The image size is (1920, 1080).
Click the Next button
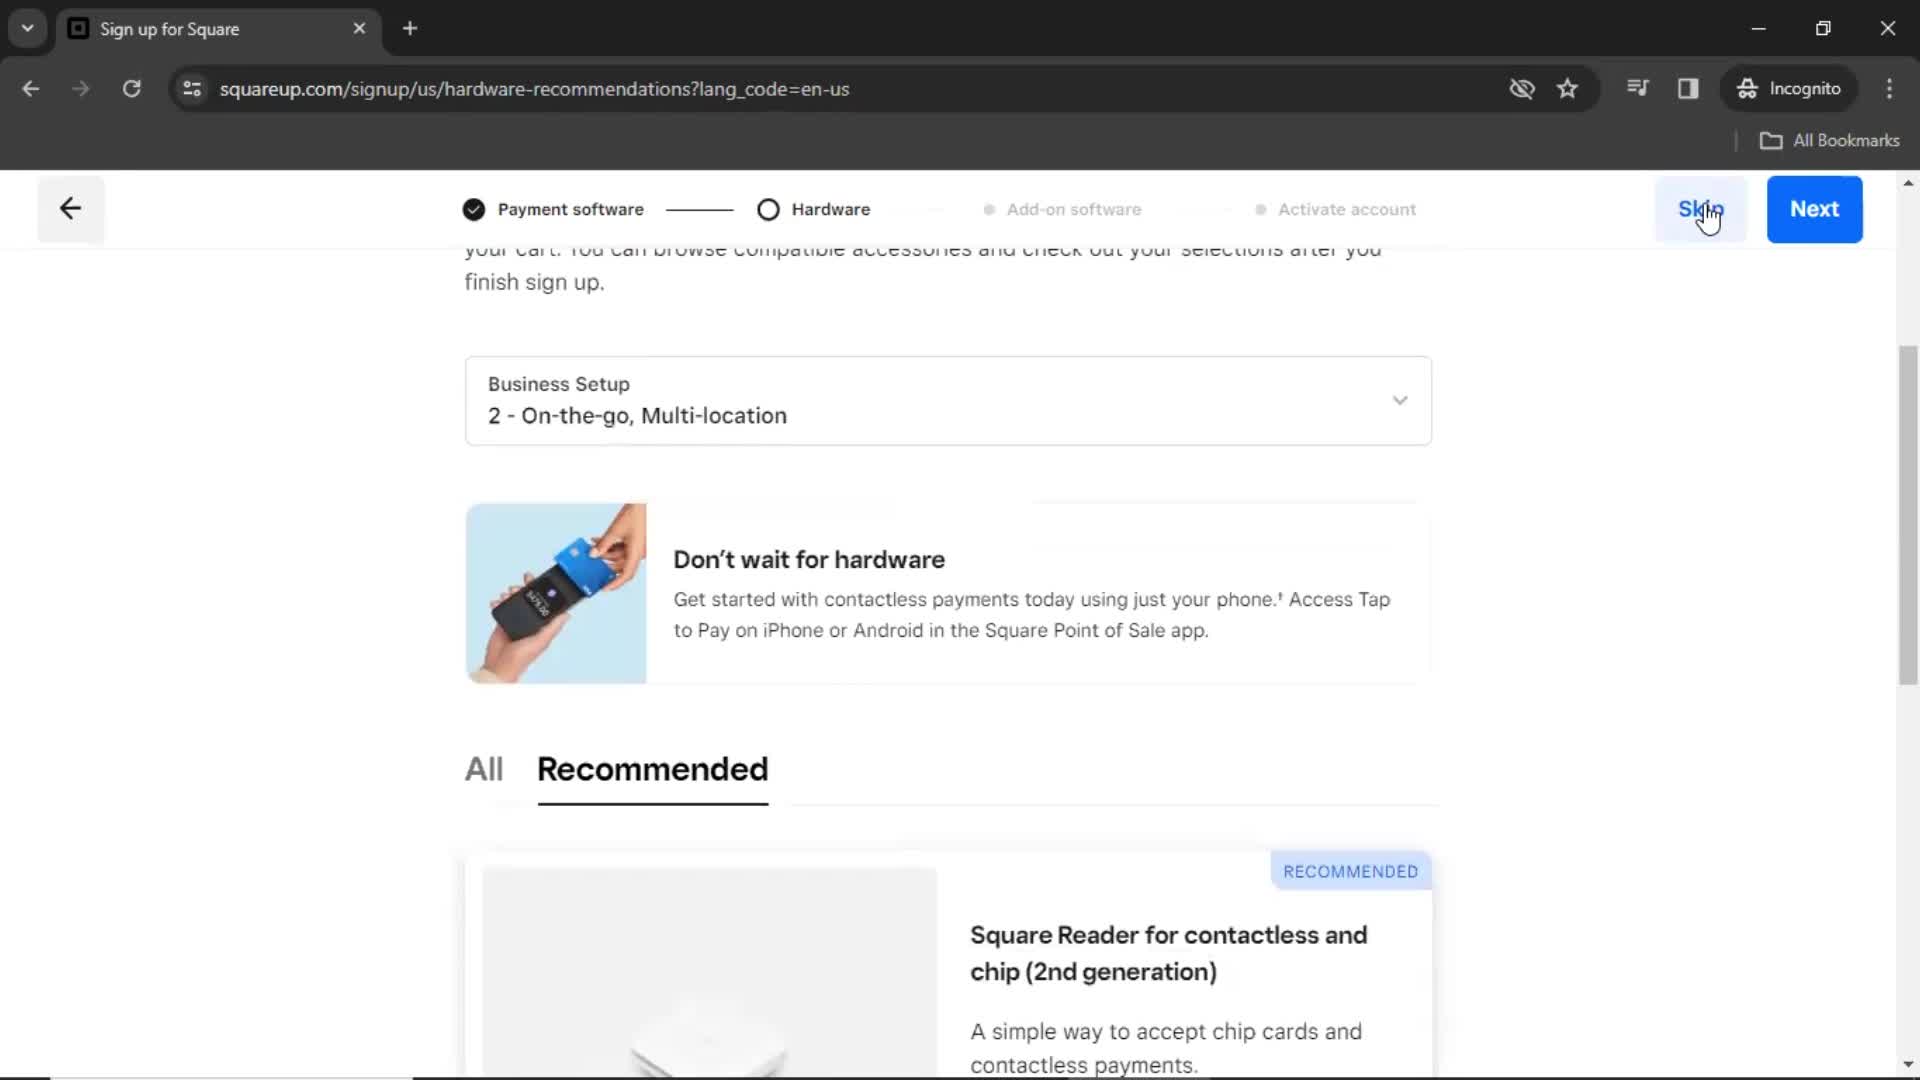point(1815,208)
